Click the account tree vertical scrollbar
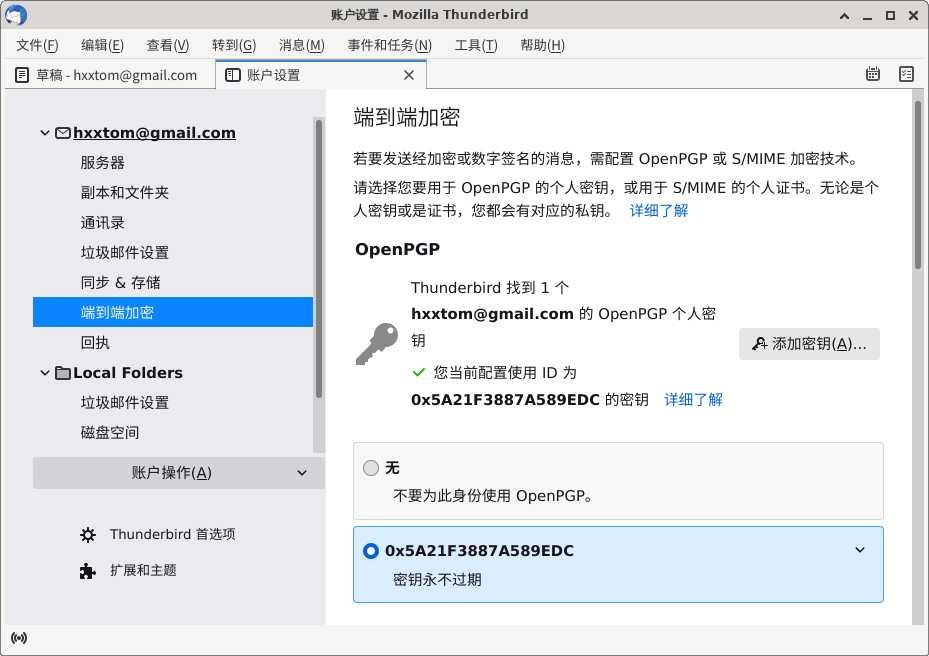The image size is (929, 656). pos(319,259)
